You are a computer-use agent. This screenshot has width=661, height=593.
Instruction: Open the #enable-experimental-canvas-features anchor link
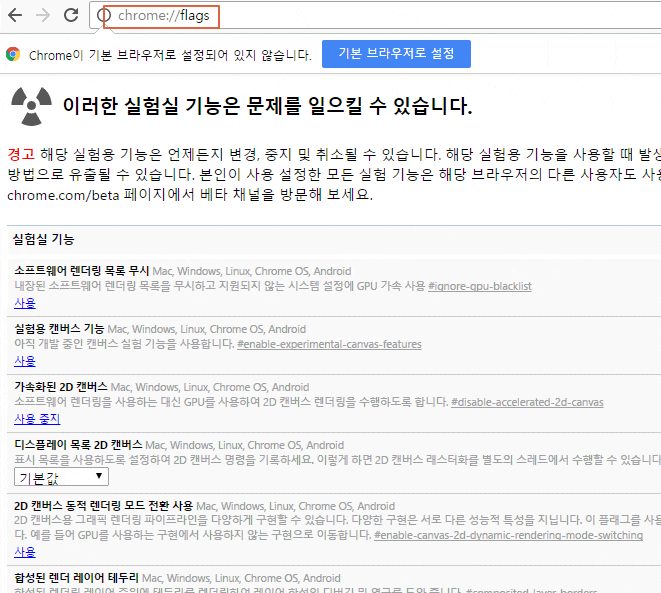329,344
